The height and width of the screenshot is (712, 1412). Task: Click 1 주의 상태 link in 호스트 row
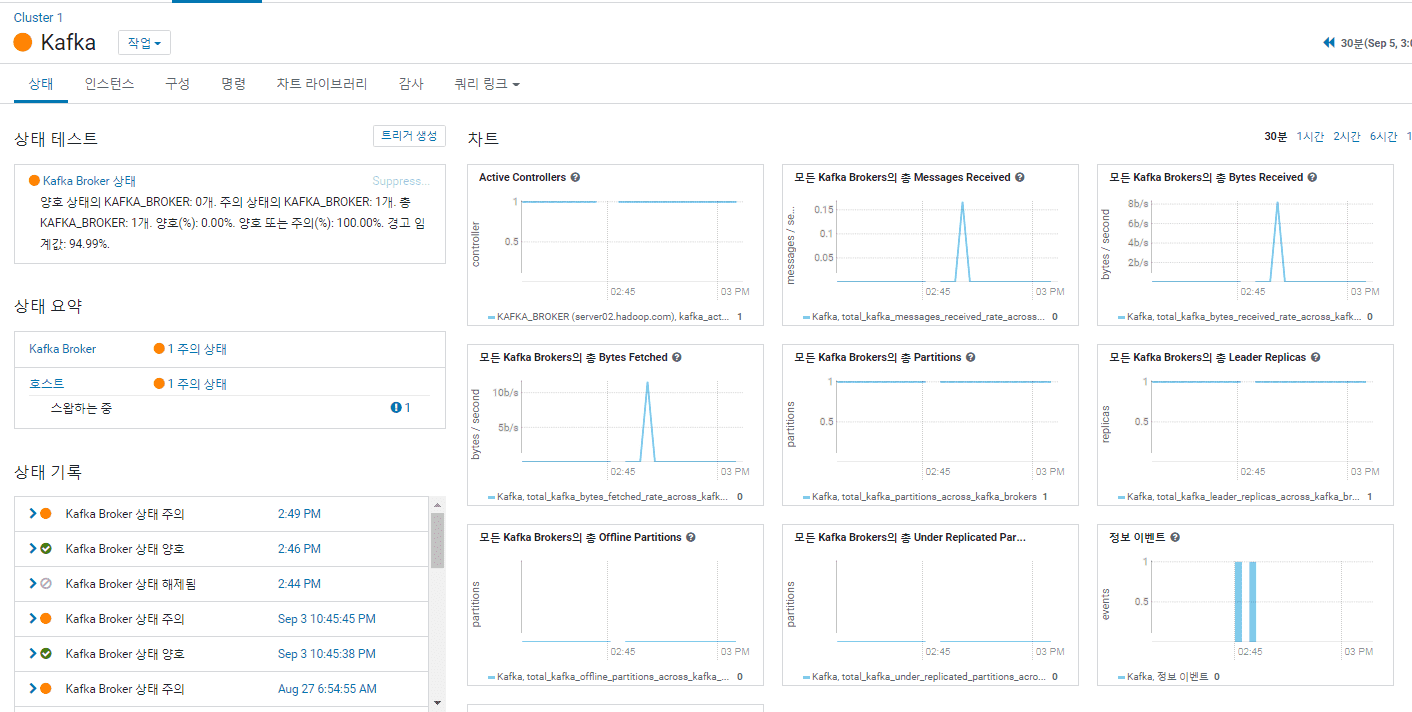tap(197, 384)
